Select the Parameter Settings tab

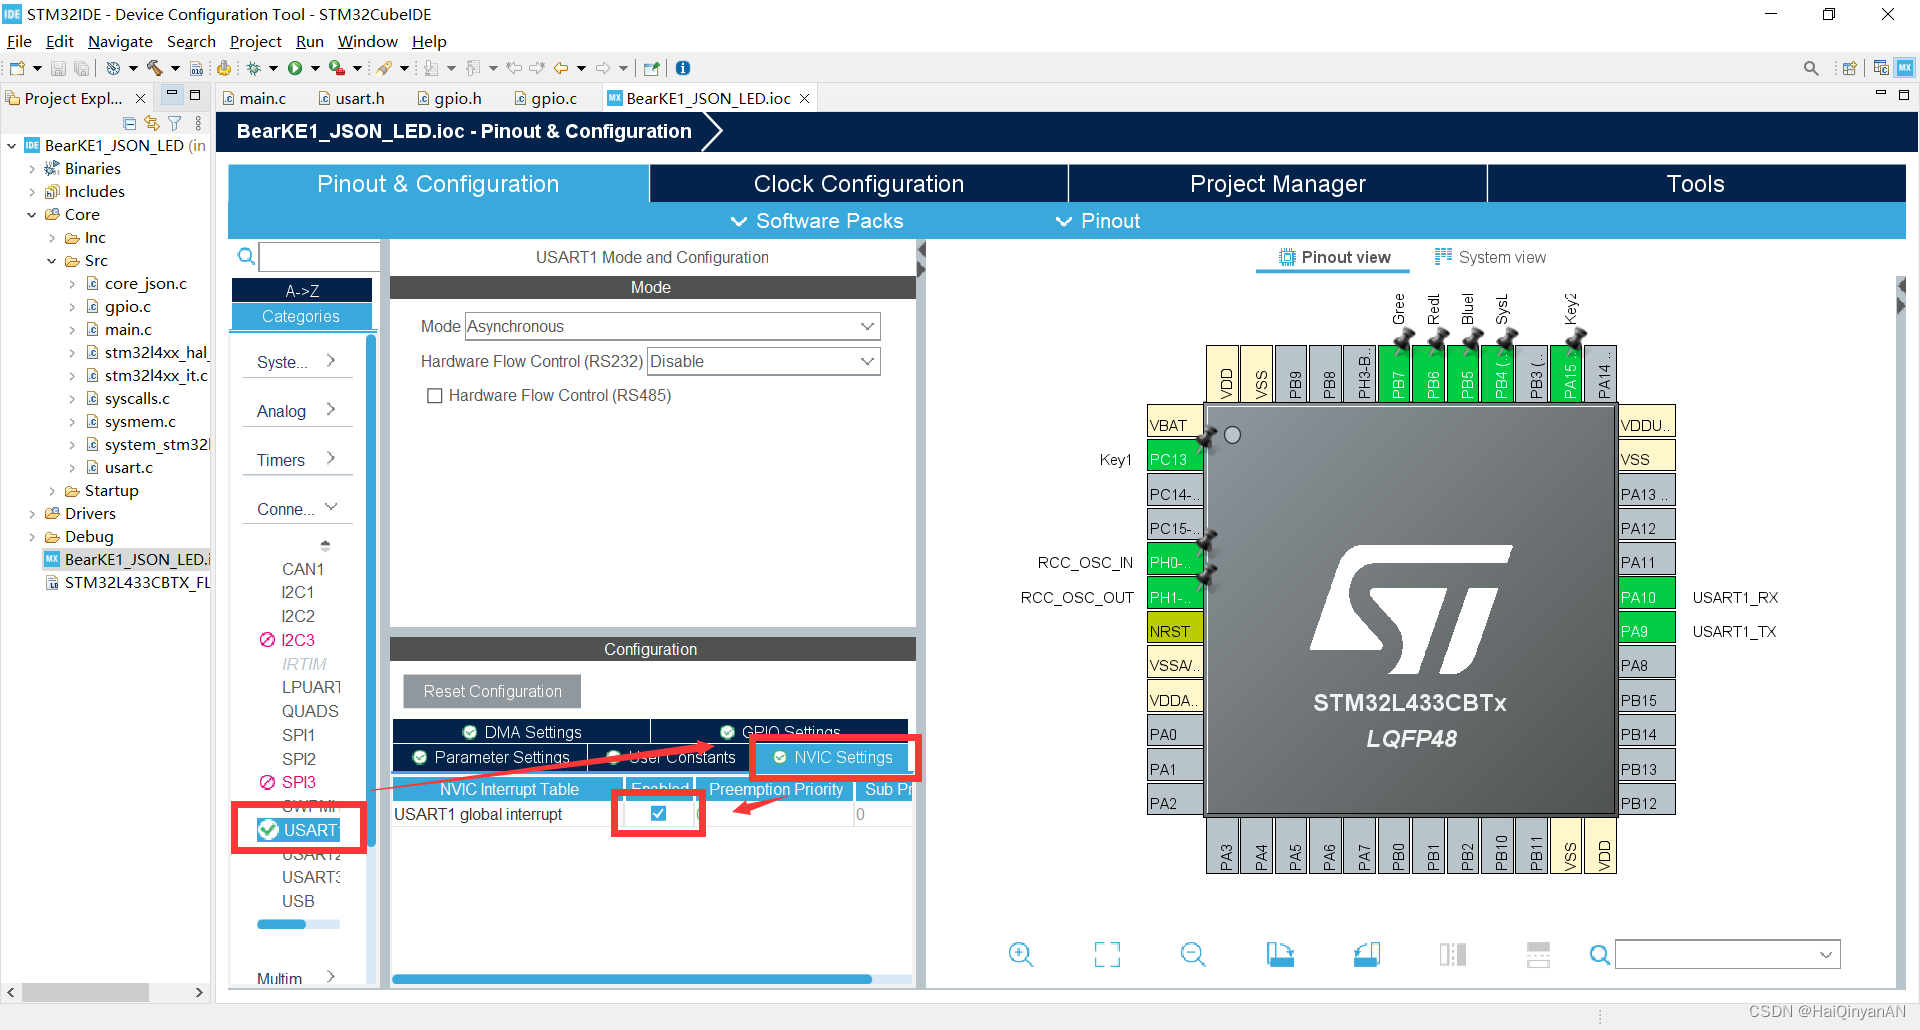pos(490,758)
